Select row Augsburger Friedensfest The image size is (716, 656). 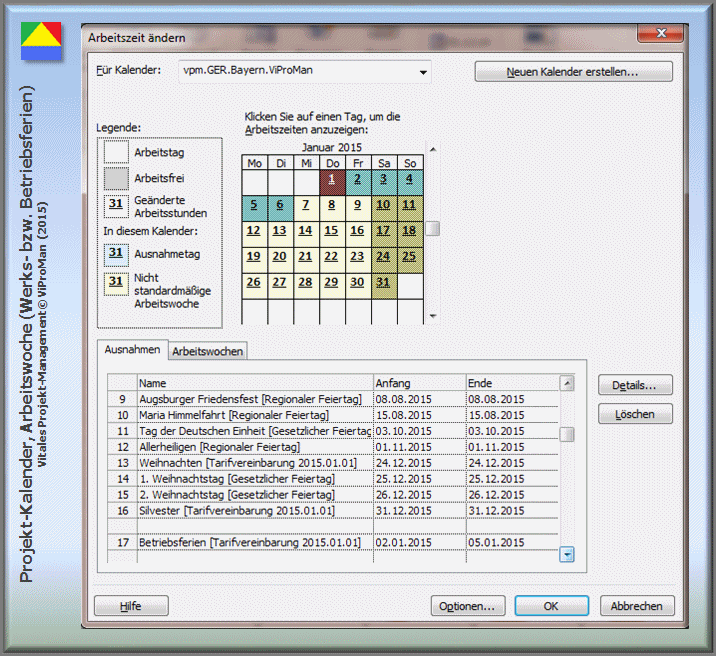pyautogui.click(x=250, y=399)
